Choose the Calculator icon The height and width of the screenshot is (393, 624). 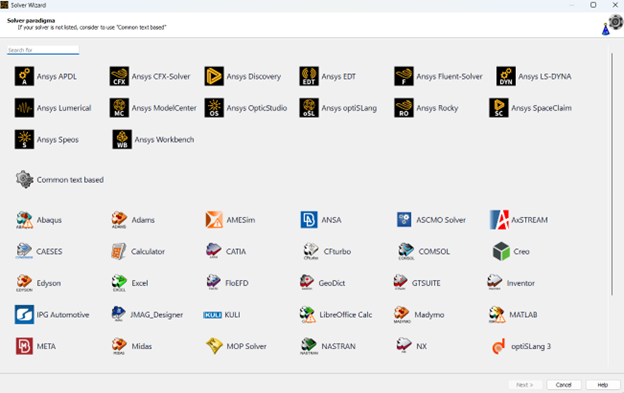coord(119,251)
